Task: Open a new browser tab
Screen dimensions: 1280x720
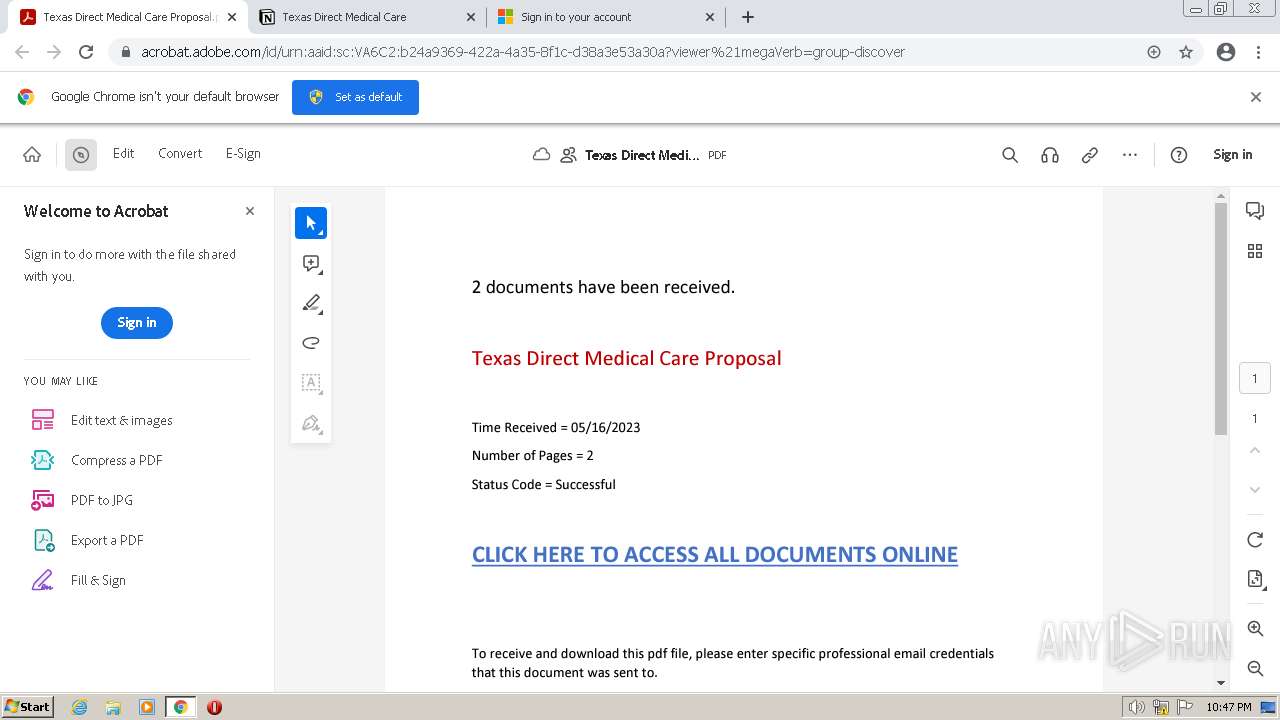Action: pos(748,17)
